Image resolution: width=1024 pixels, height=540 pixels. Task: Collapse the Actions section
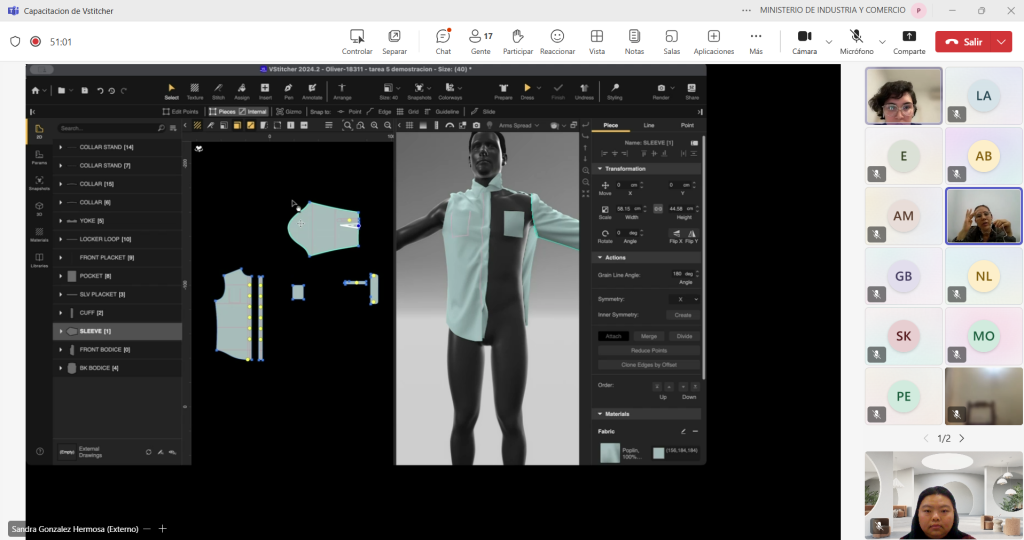click(x=600, y=257)
